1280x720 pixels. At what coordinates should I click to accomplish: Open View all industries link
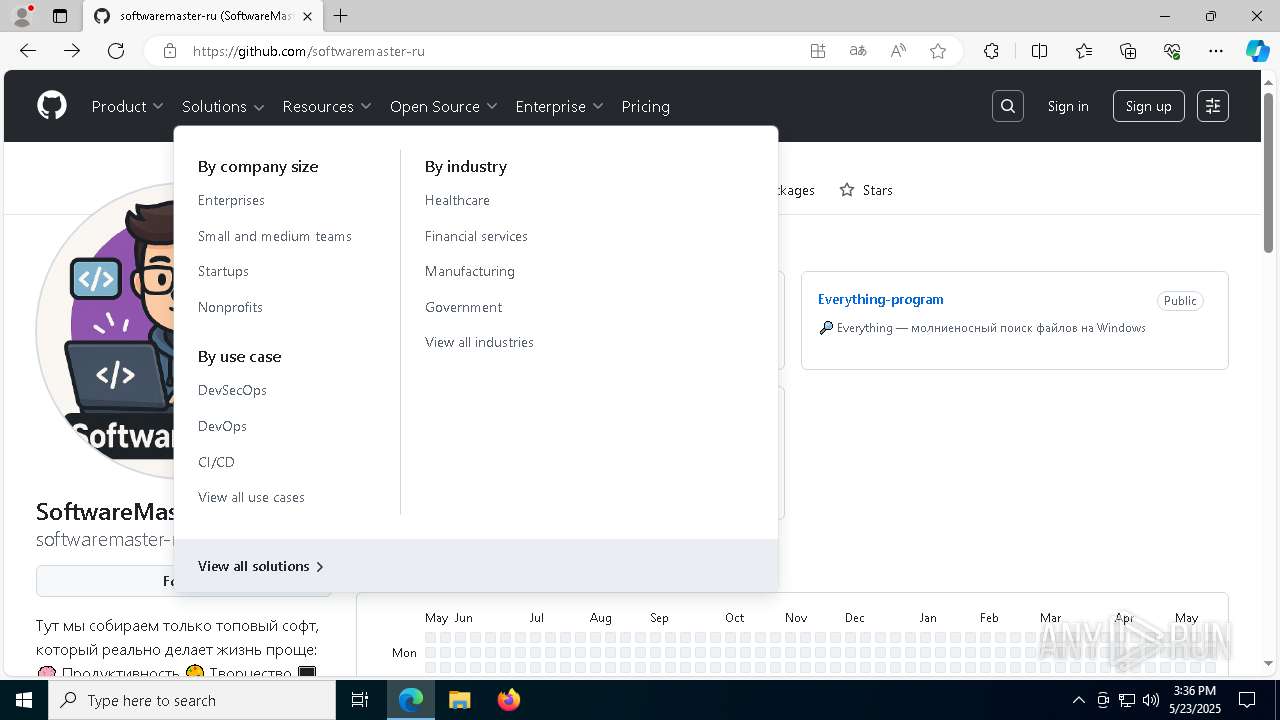pyautogui.click(x=479, y=342)
